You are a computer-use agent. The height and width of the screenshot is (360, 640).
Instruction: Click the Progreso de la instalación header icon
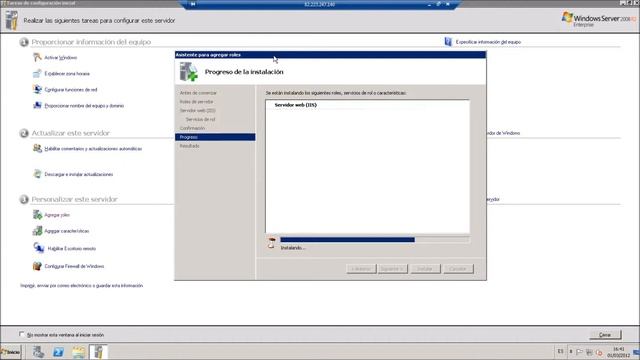pos(189,72)
